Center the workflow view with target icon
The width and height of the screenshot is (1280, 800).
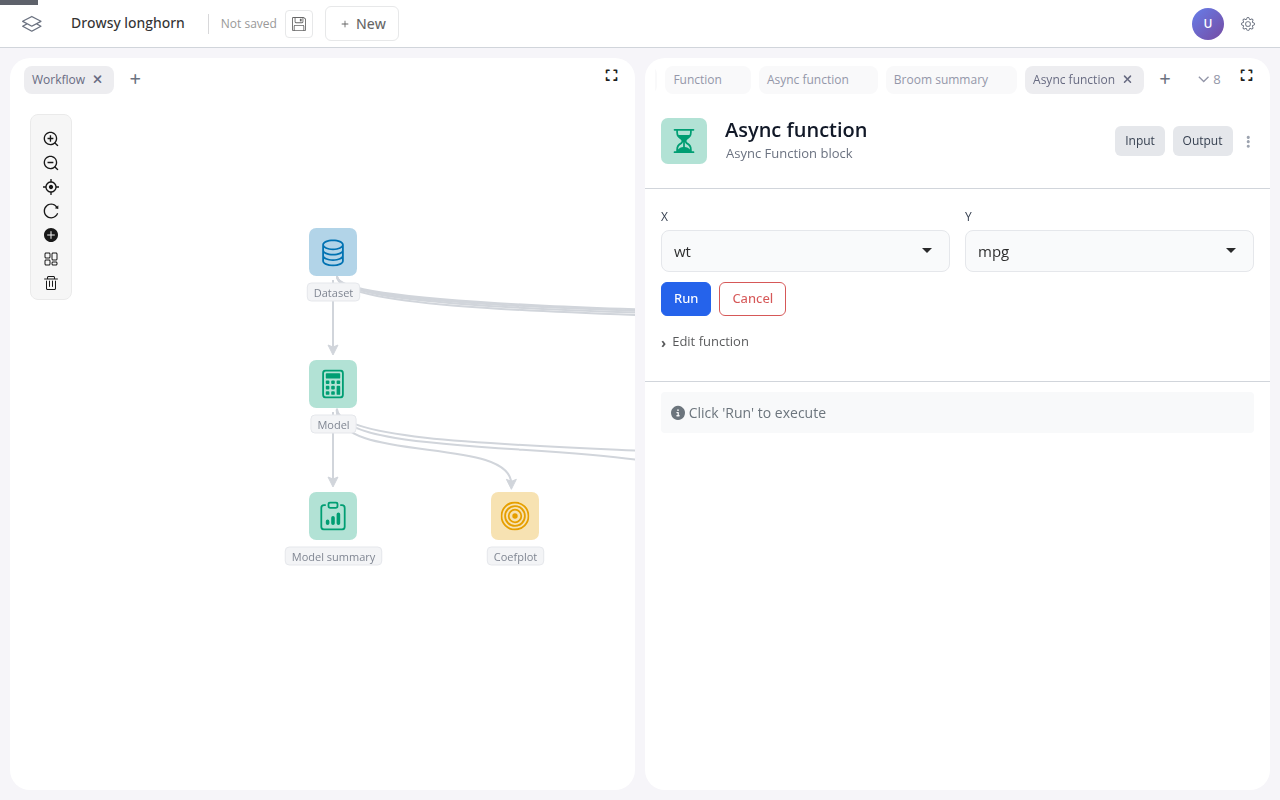click(x=51, y=187)
